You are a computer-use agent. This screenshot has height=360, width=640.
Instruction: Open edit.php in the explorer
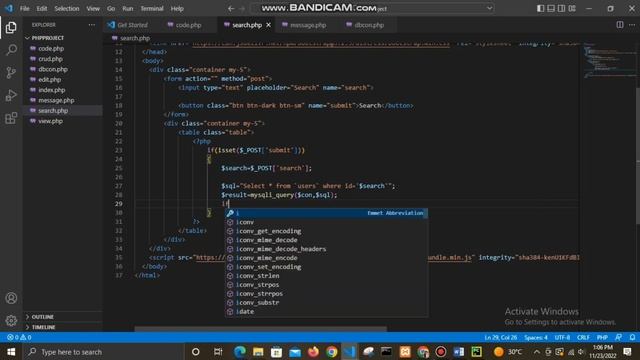pyautogui.click(x=49, y=80)
